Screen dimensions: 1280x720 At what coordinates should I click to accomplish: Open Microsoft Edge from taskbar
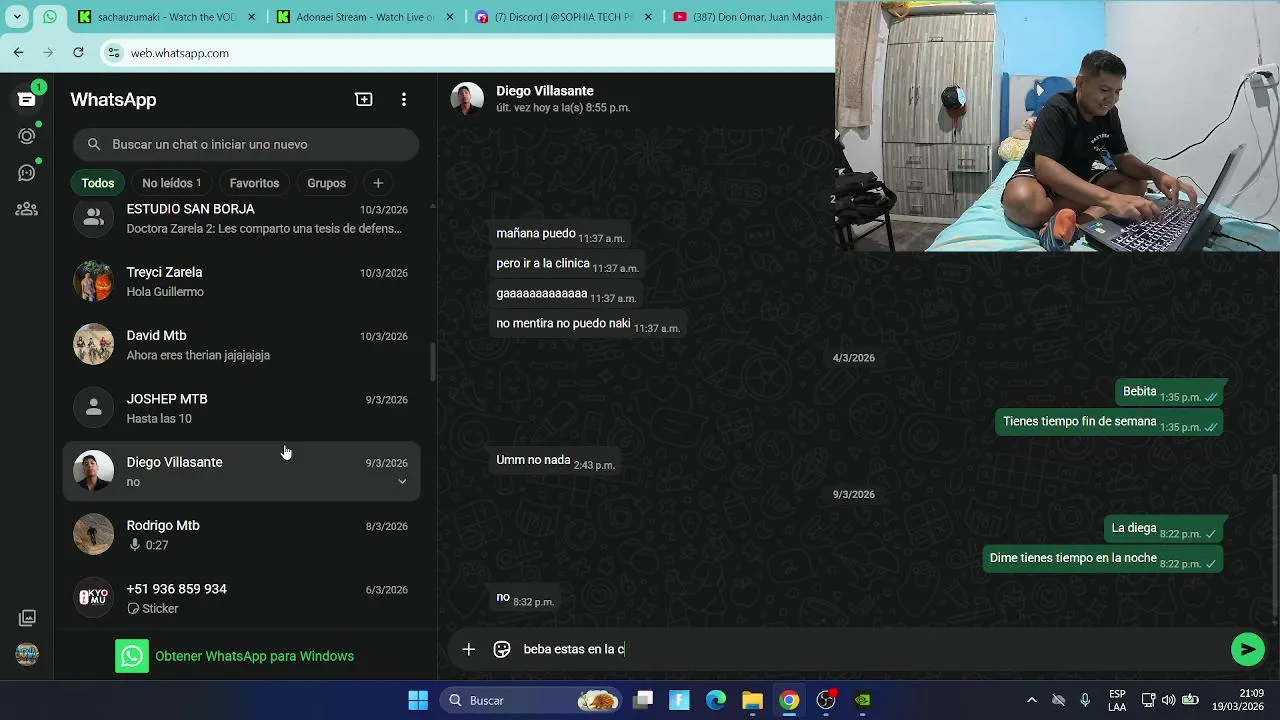(716, 700)
